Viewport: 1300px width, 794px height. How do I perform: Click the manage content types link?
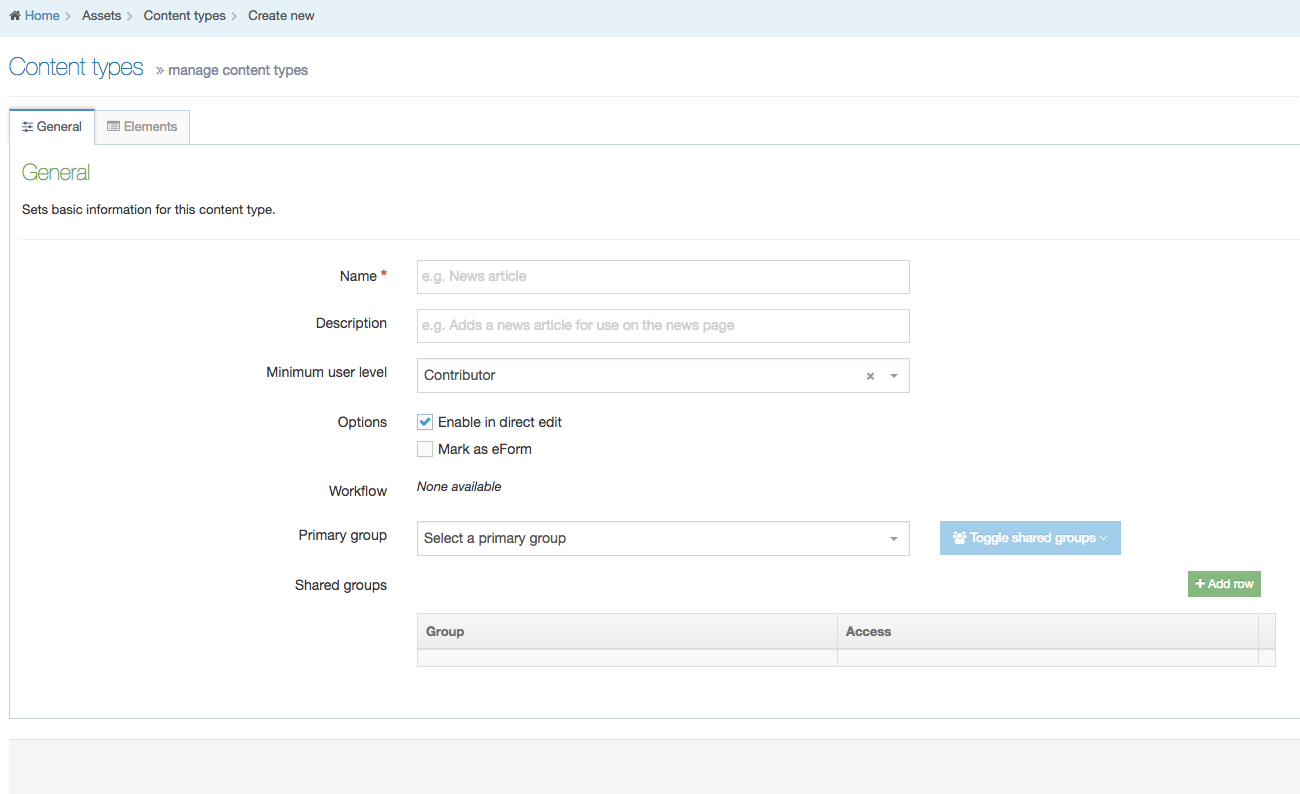coord(238,70)
